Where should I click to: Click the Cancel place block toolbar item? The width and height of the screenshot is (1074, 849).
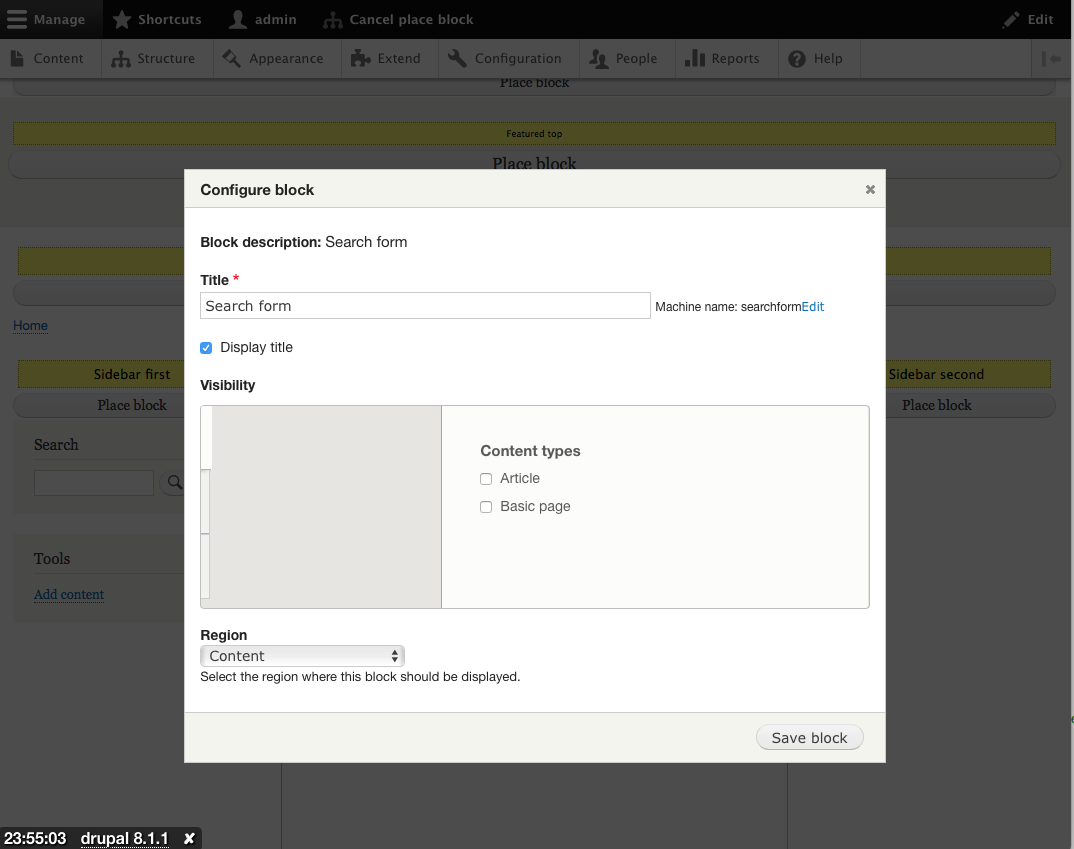398,19
